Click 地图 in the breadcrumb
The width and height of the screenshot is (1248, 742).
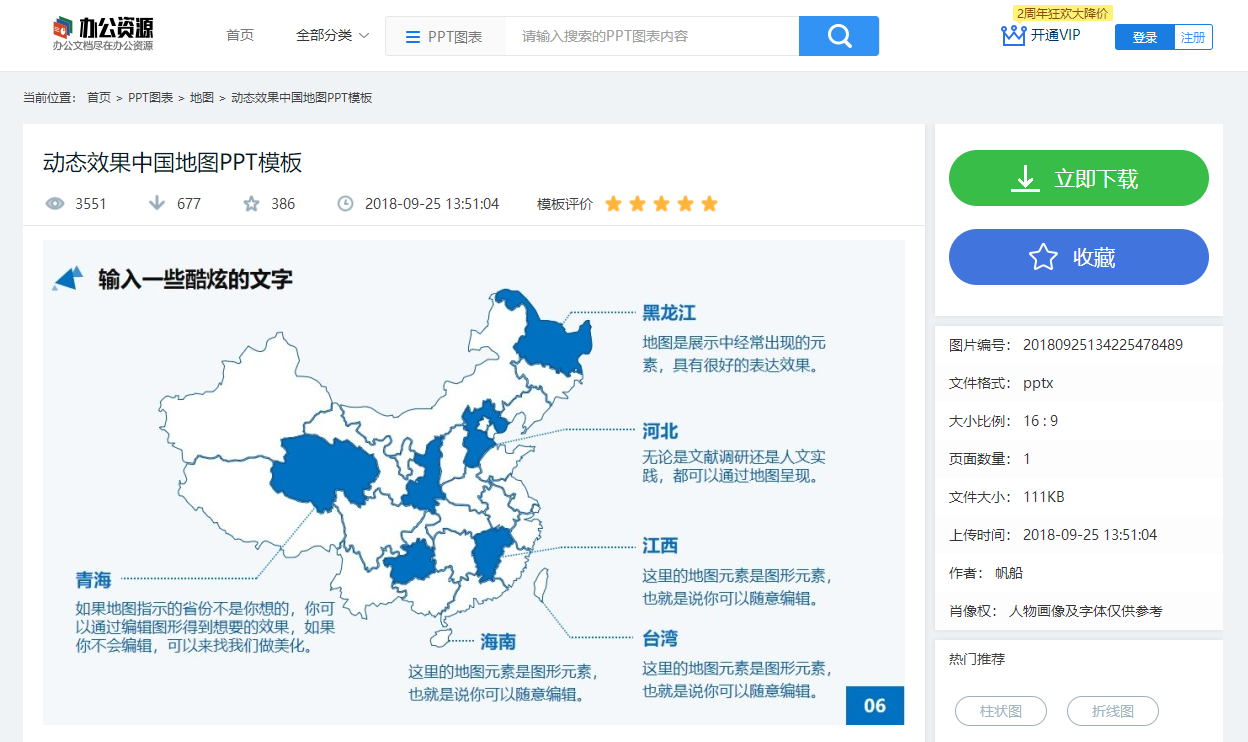click(202, 98)
